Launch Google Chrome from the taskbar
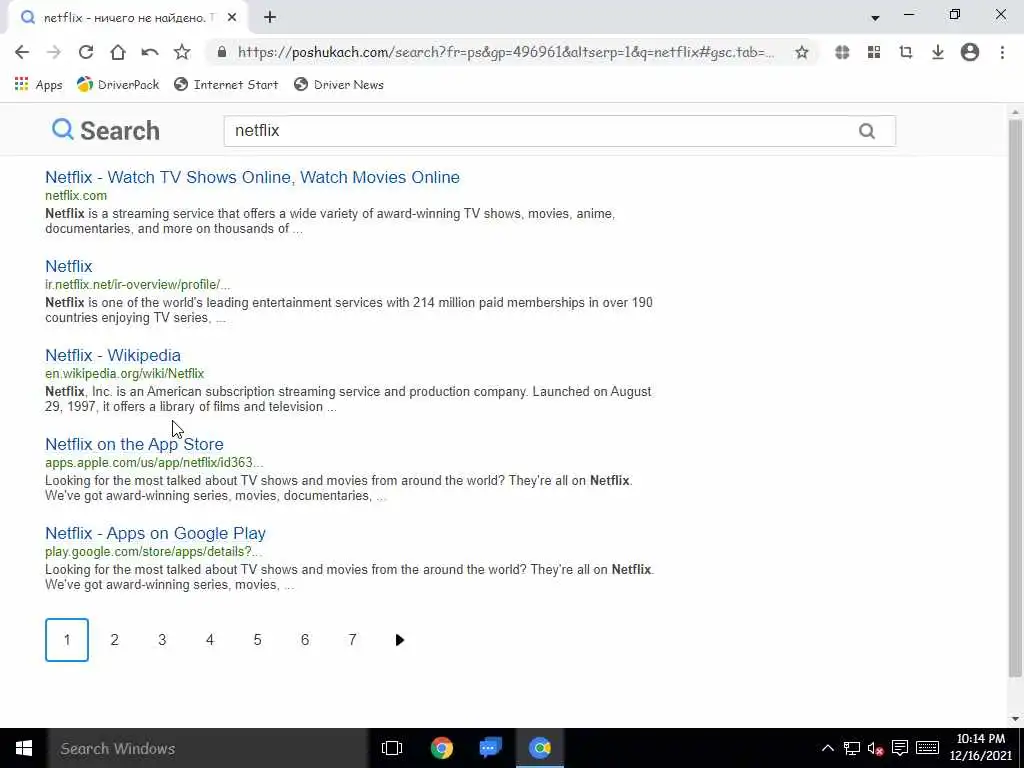The height and width of the screenshot is (768, 1024). click(x=442, y=748)
